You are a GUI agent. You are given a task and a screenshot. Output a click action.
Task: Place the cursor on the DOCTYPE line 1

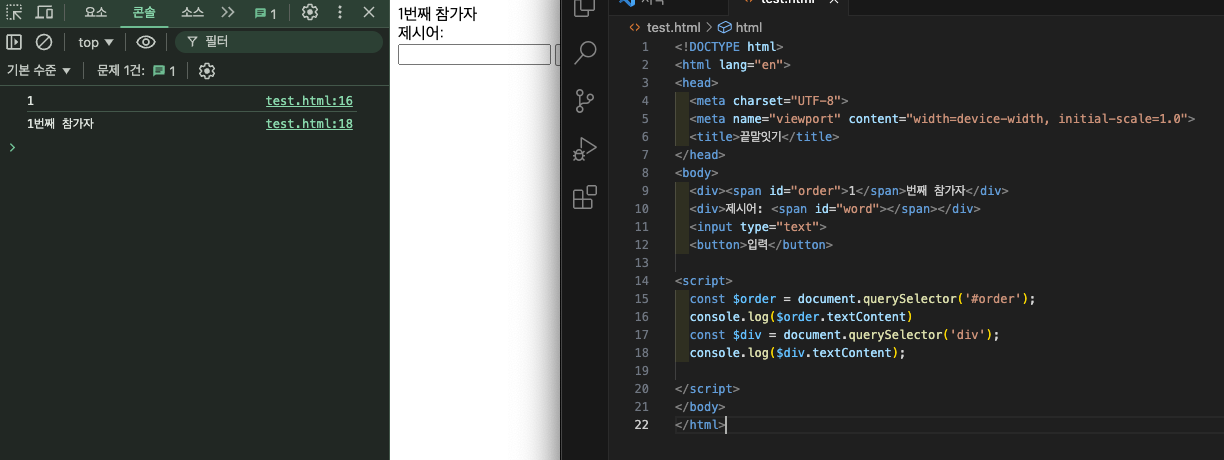pyautogui.click(x=729, y=46)
